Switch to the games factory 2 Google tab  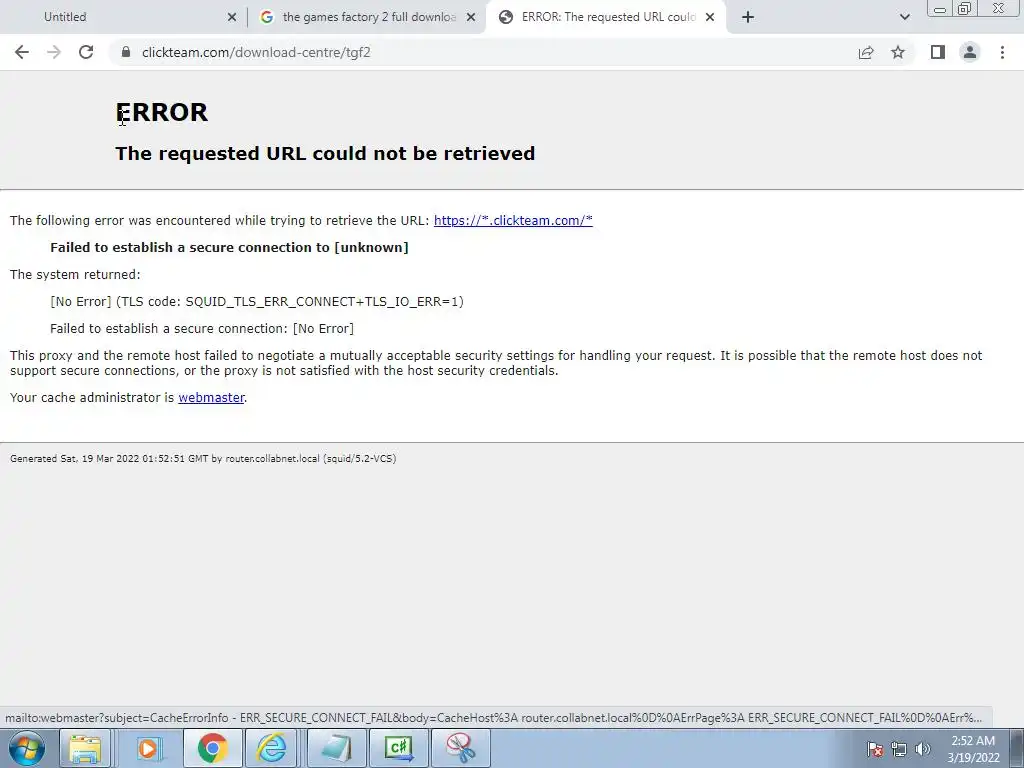pos(368,17)
